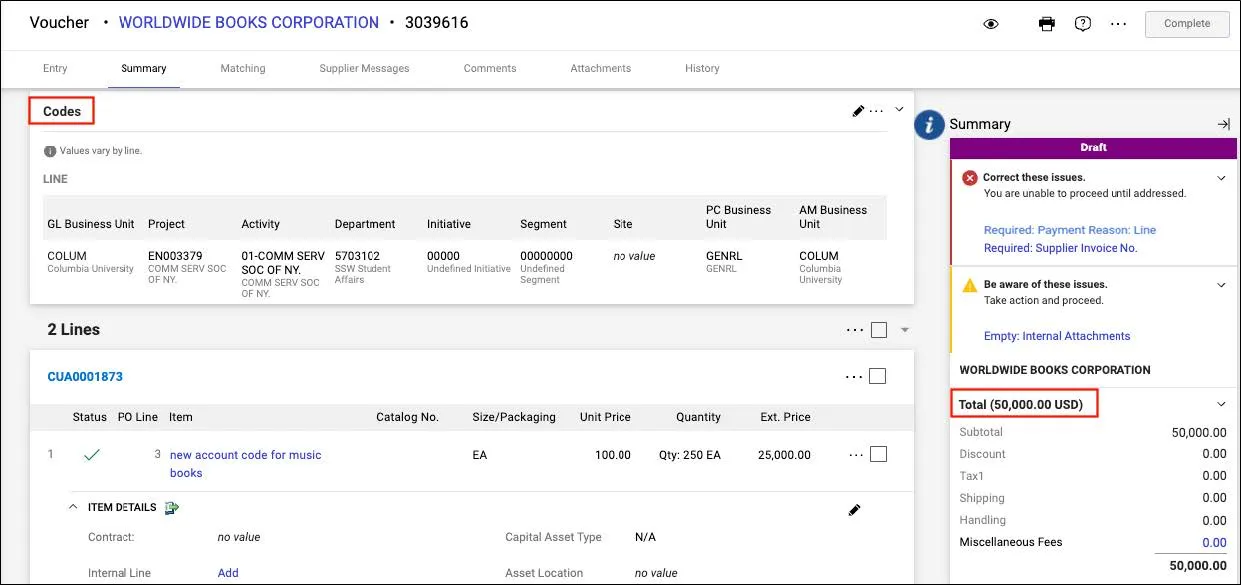1241x585 pixels.
Task: Click the Draft status bar
Action: (1094, 148)
